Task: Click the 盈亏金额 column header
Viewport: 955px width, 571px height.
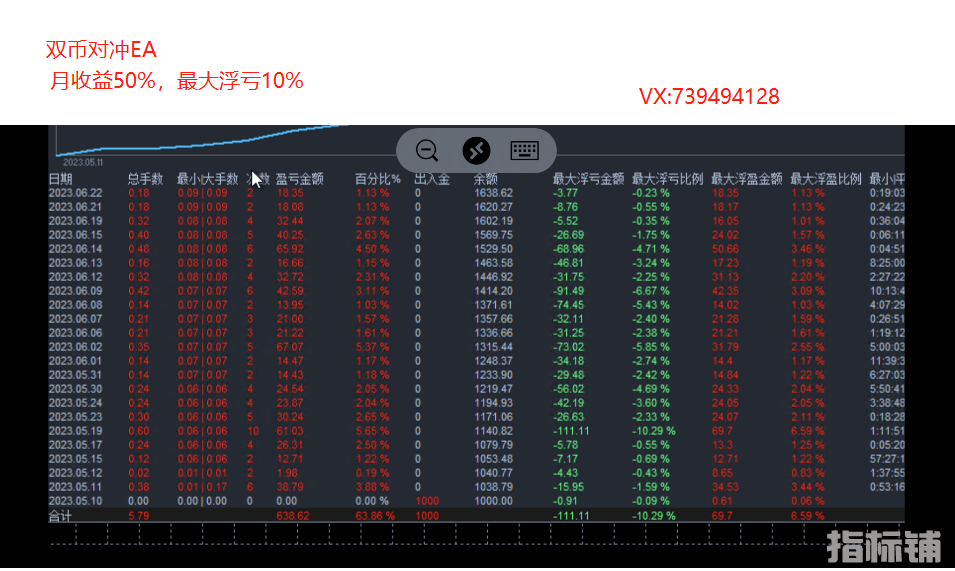Action: coord(299,179)
